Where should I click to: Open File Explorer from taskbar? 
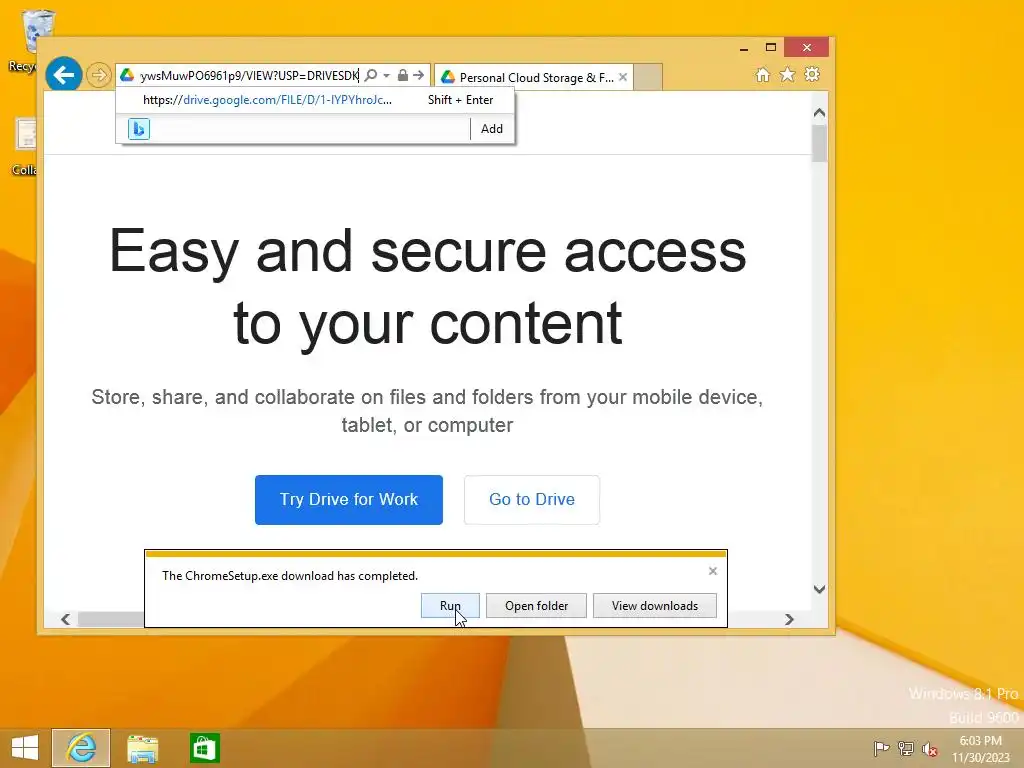(x=142, y=748)
